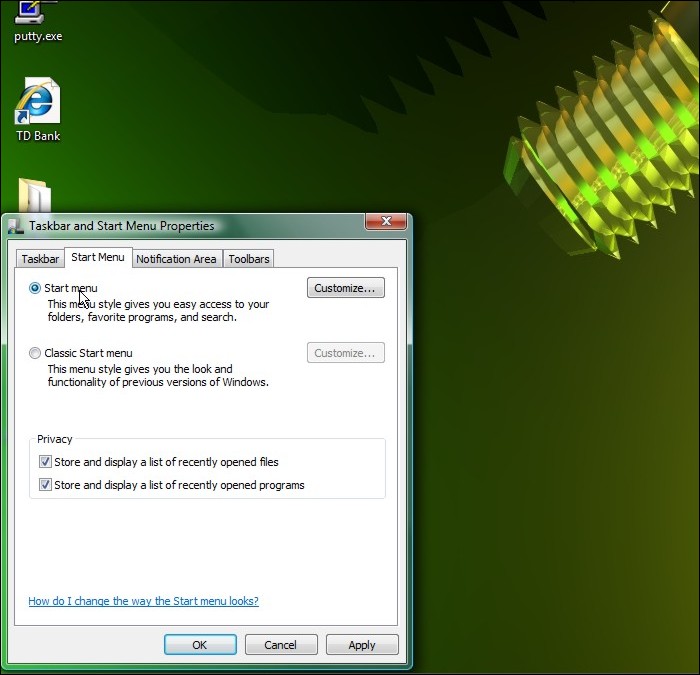Switch to the Taskbar tab
Viewport: 700px width, 675px height.
pyautogui.click(x=40, y=259)
